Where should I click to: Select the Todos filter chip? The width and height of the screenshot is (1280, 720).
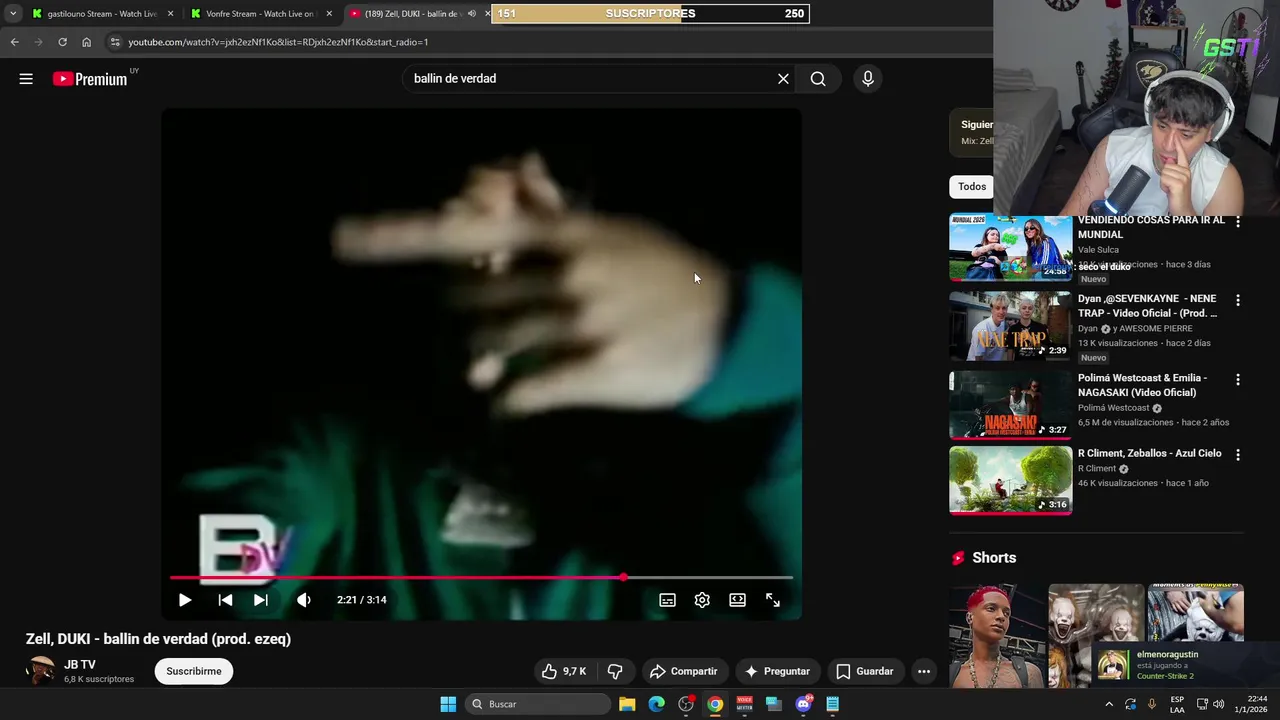[x=972, y=187]
